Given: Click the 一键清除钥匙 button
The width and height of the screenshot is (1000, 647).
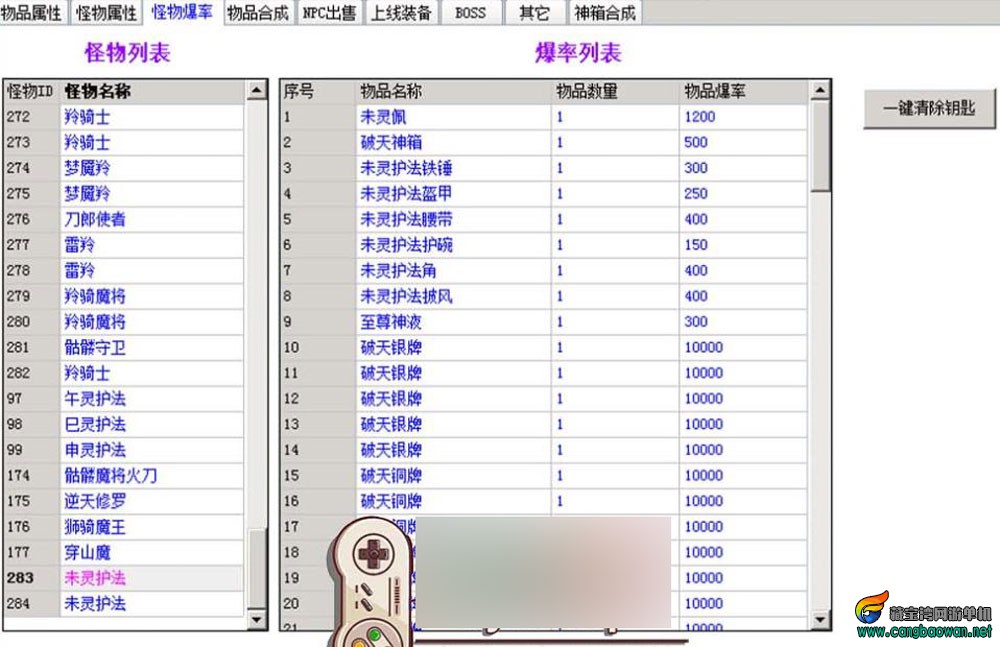Looking at the screenshot, I should [928, 110].
